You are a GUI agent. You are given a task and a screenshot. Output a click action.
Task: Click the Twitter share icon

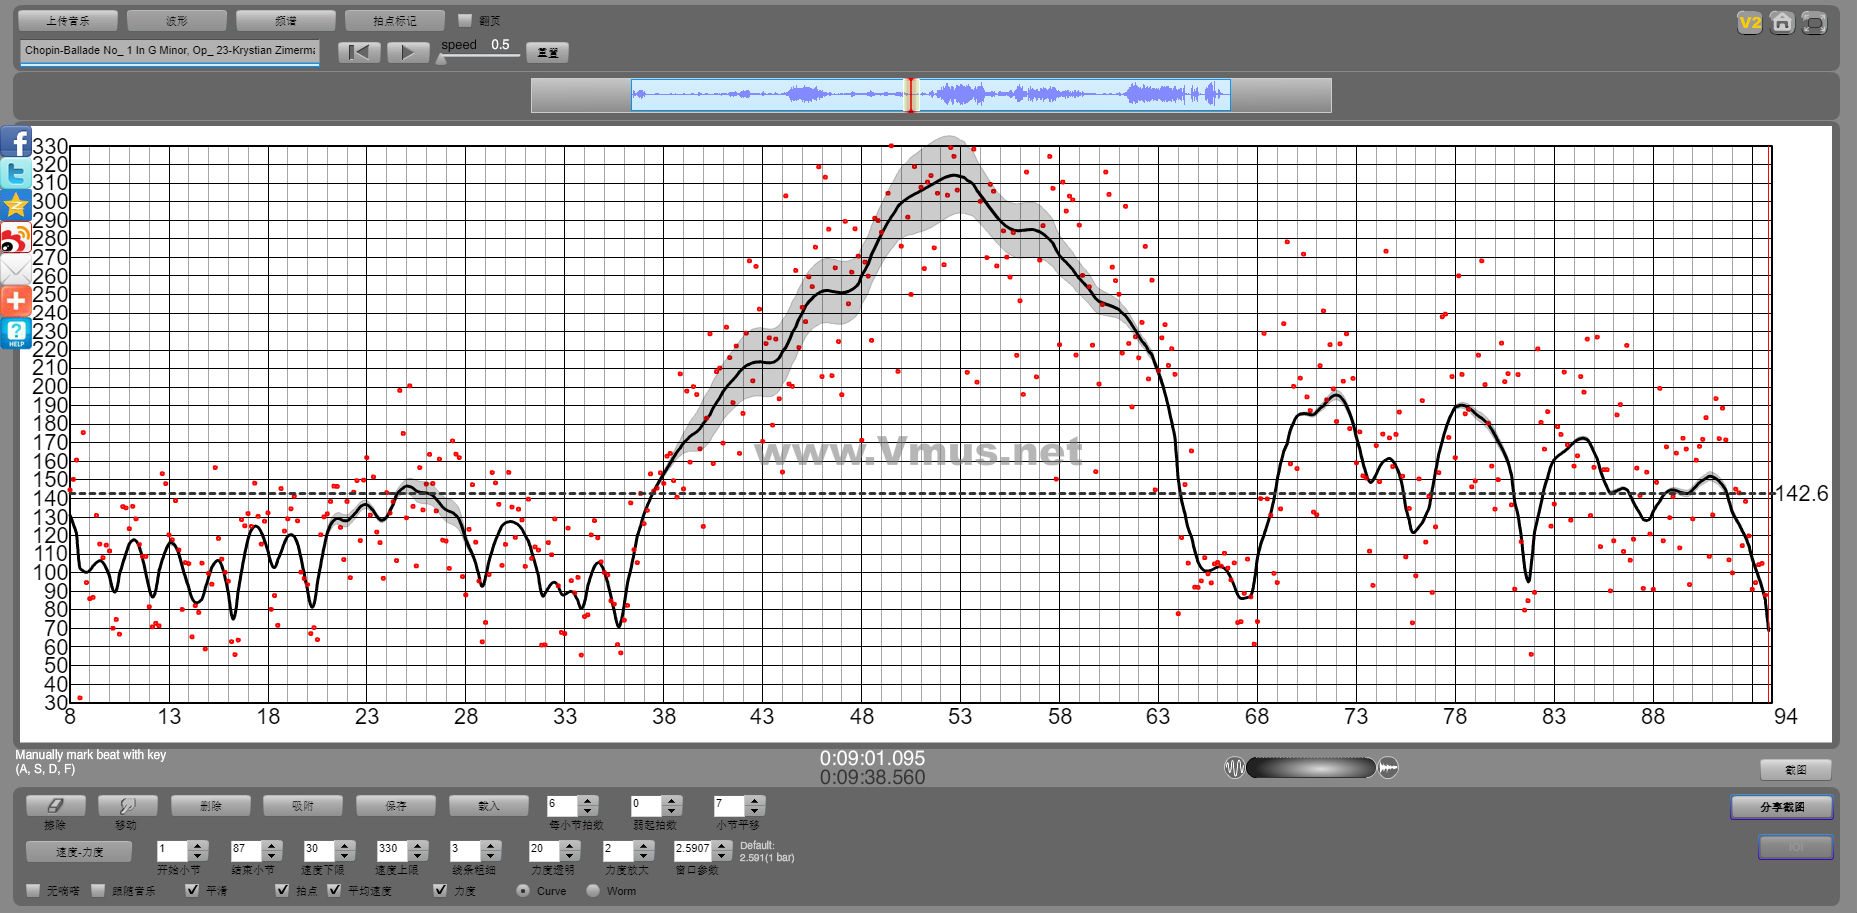coord(16,174)
